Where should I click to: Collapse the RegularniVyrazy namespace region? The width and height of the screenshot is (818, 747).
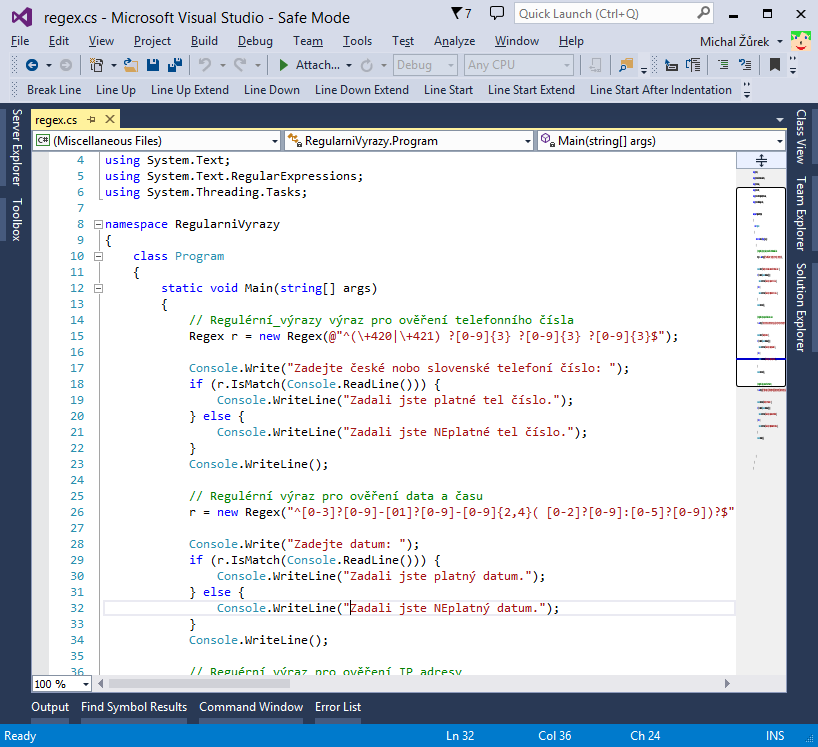coord(97,224)
